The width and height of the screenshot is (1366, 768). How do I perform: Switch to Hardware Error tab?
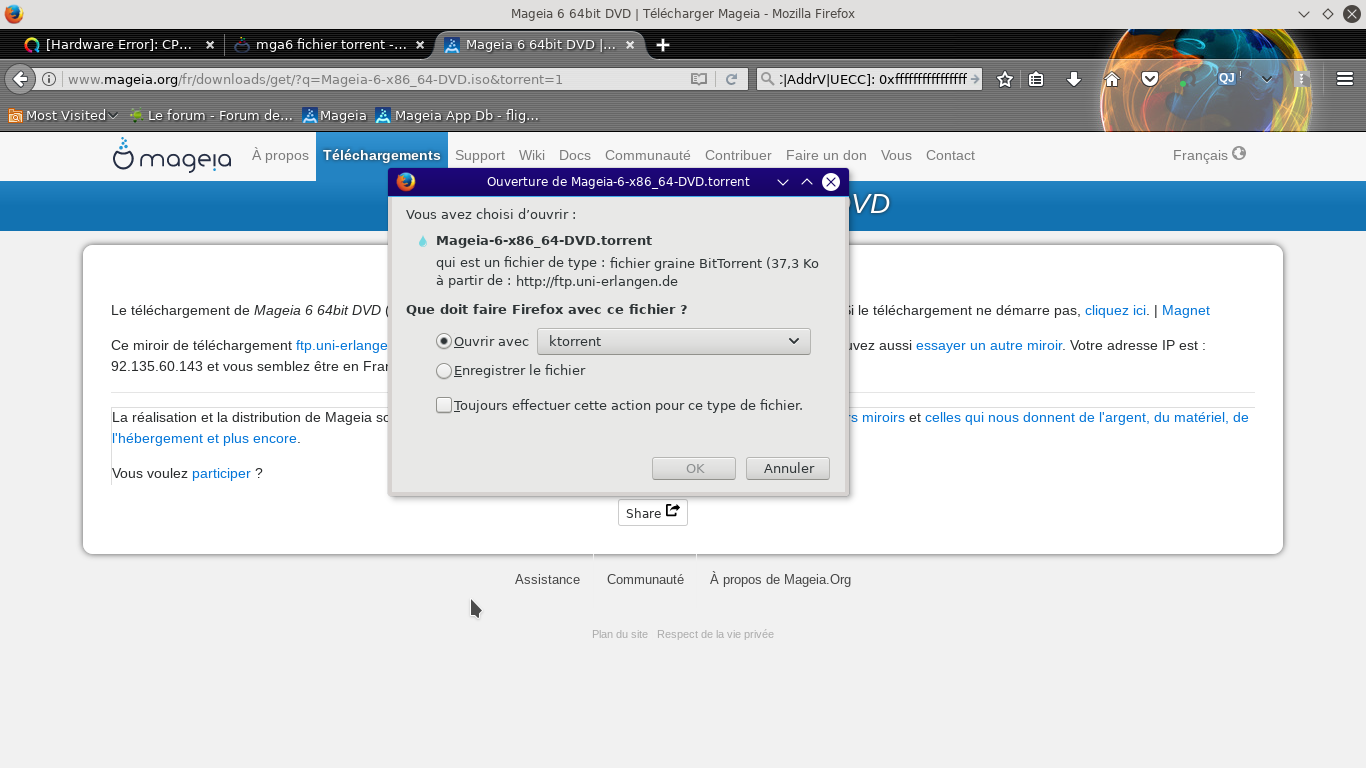point(119,45)
